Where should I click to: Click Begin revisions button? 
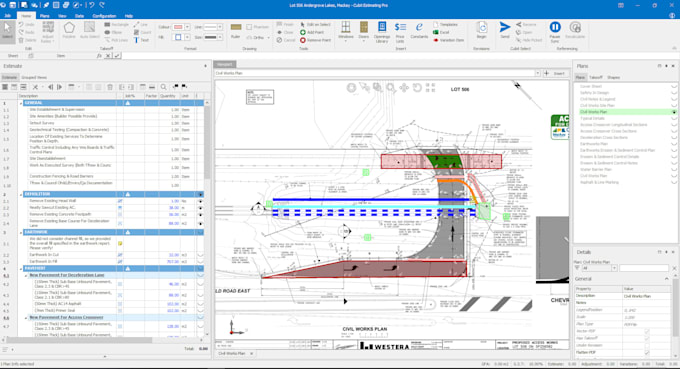pos(482,31)
